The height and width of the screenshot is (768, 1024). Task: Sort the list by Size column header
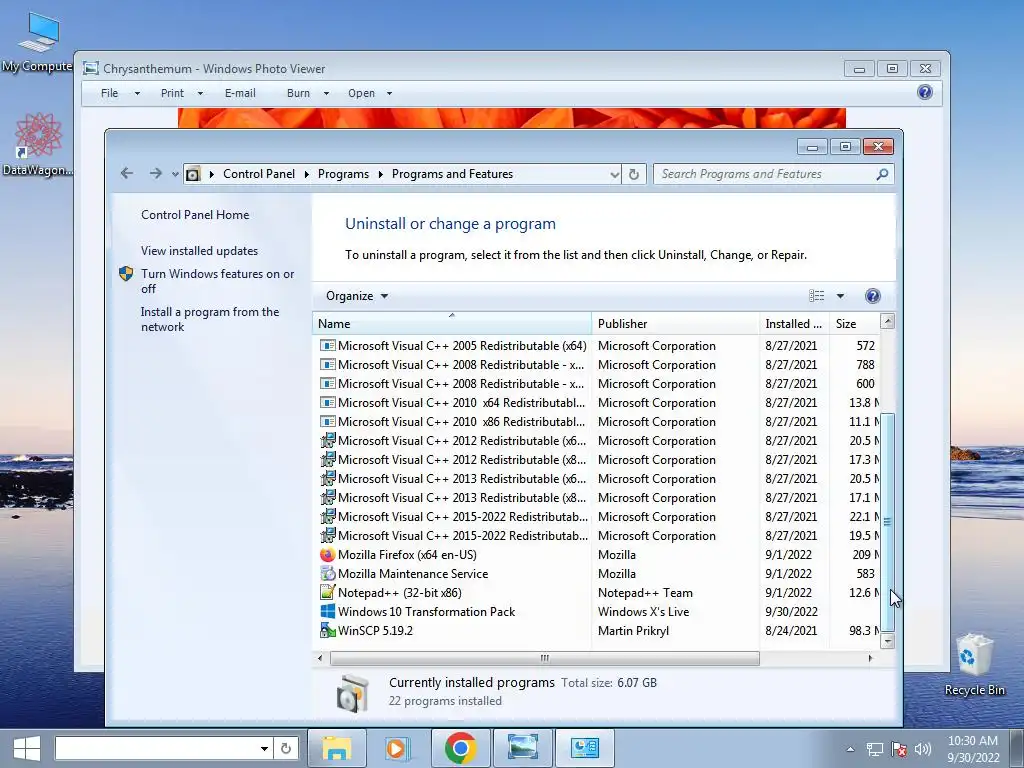tap(854, 324)
